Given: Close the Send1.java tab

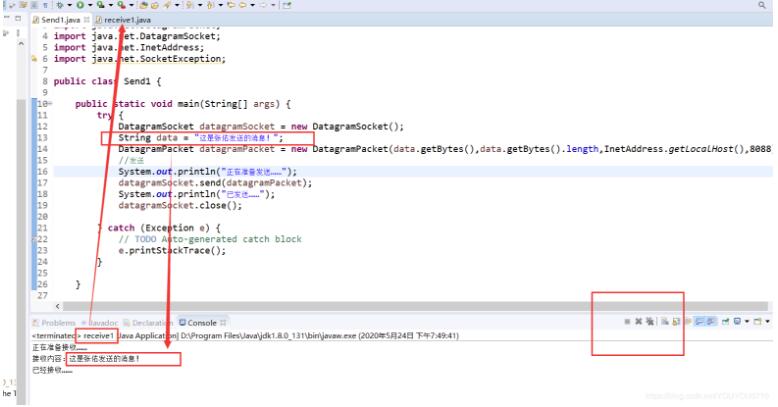Looking at the screenshot, I should [x=86, y=20].
